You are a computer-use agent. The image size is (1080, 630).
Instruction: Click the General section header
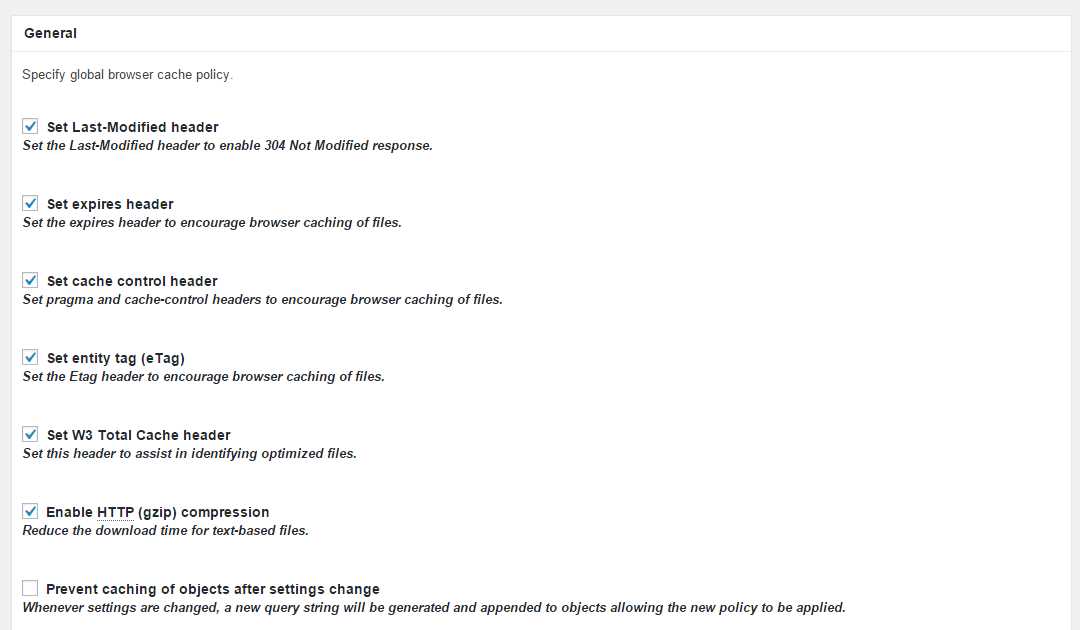point(50,33)
